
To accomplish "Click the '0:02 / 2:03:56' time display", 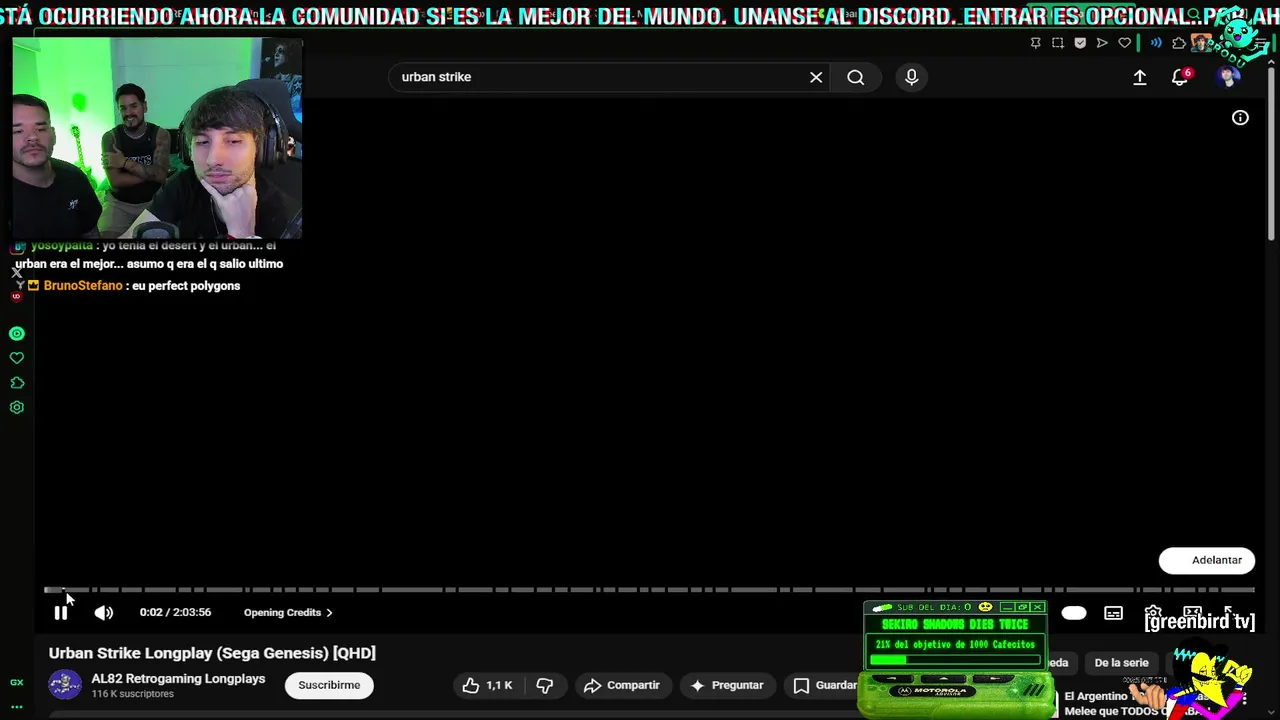I will (175, 612).
